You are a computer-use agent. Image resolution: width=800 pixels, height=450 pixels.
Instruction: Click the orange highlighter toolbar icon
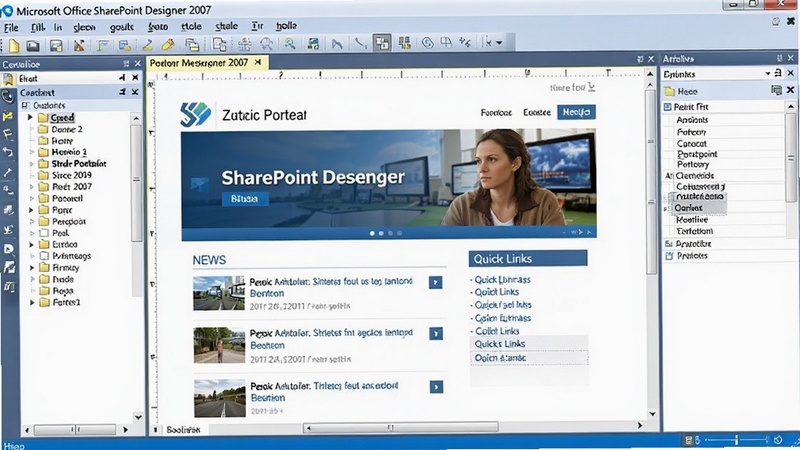pos(168,45)
